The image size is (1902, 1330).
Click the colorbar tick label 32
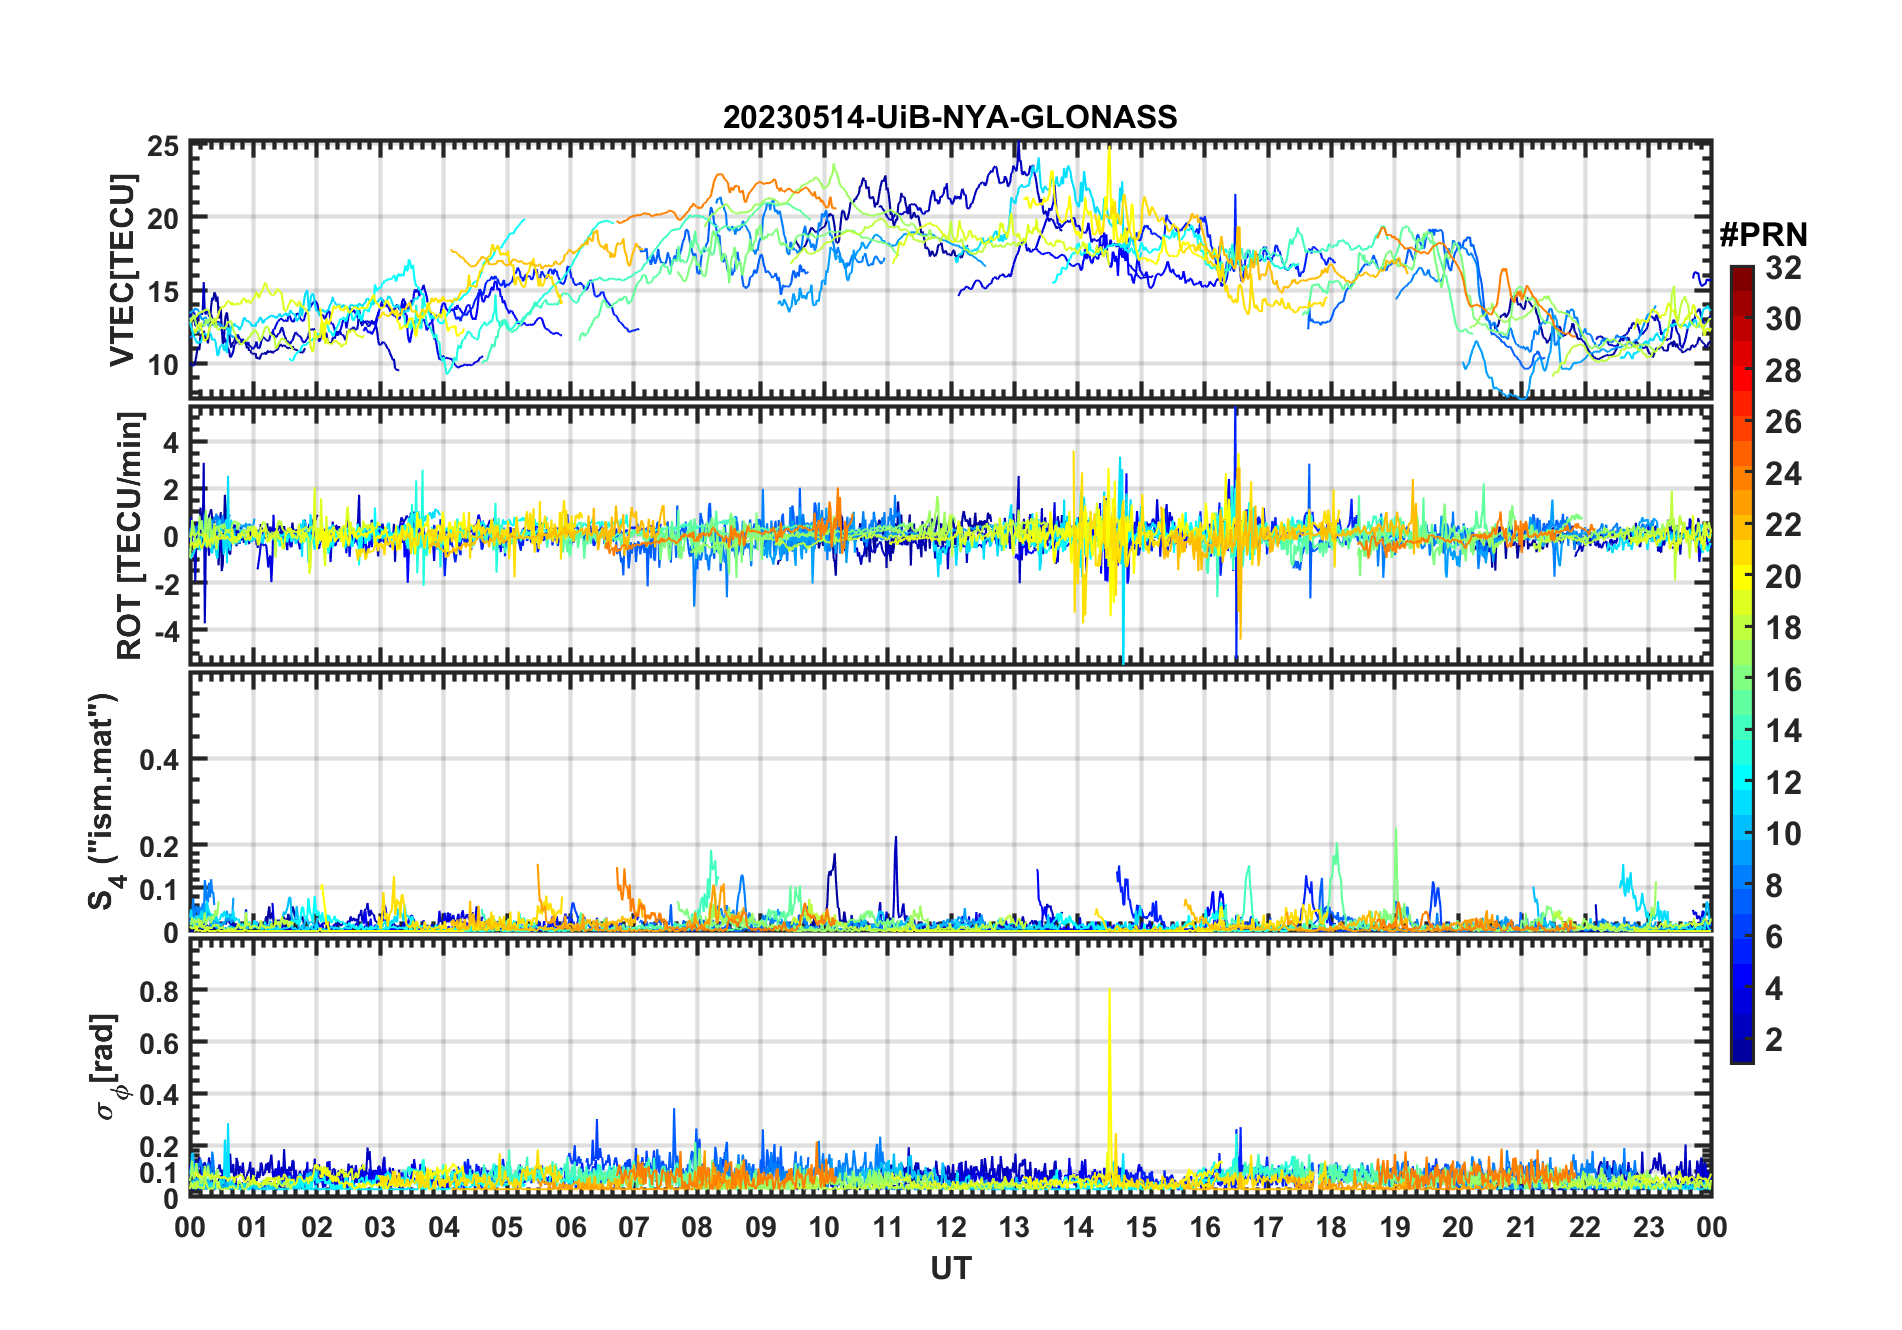1783,268
